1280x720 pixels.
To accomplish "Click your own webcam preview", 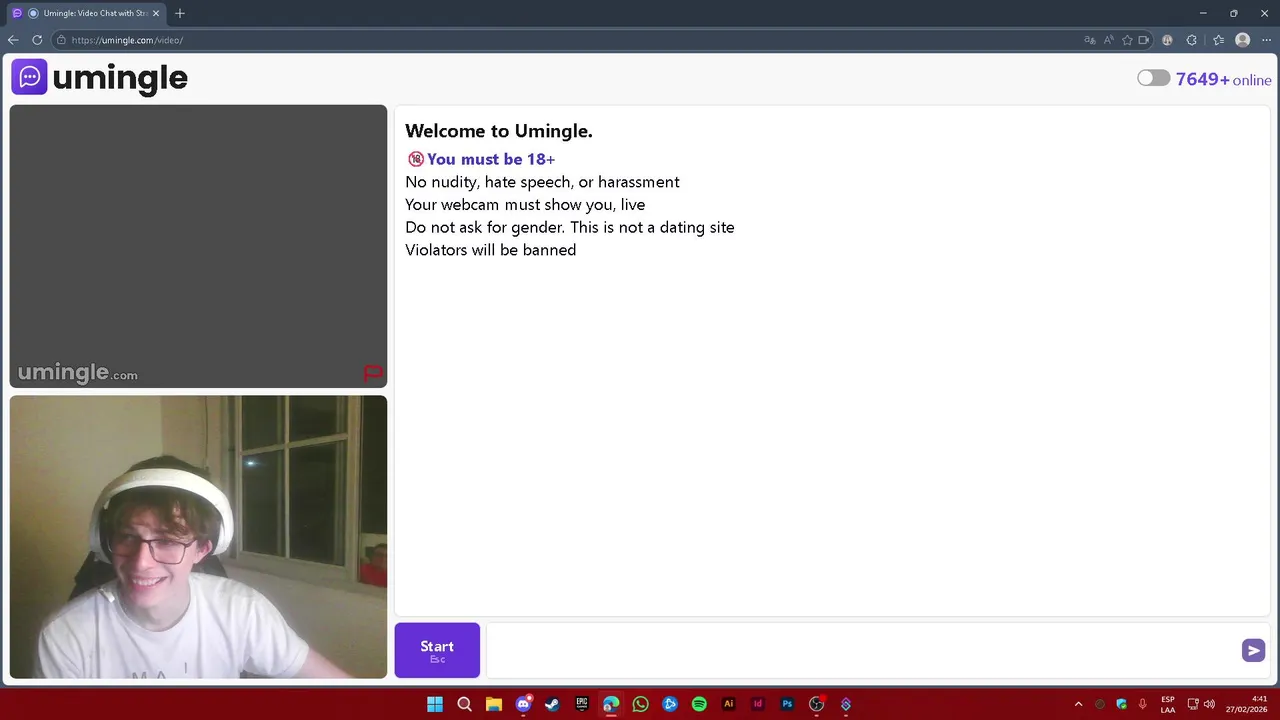I will tap(198, 537).
